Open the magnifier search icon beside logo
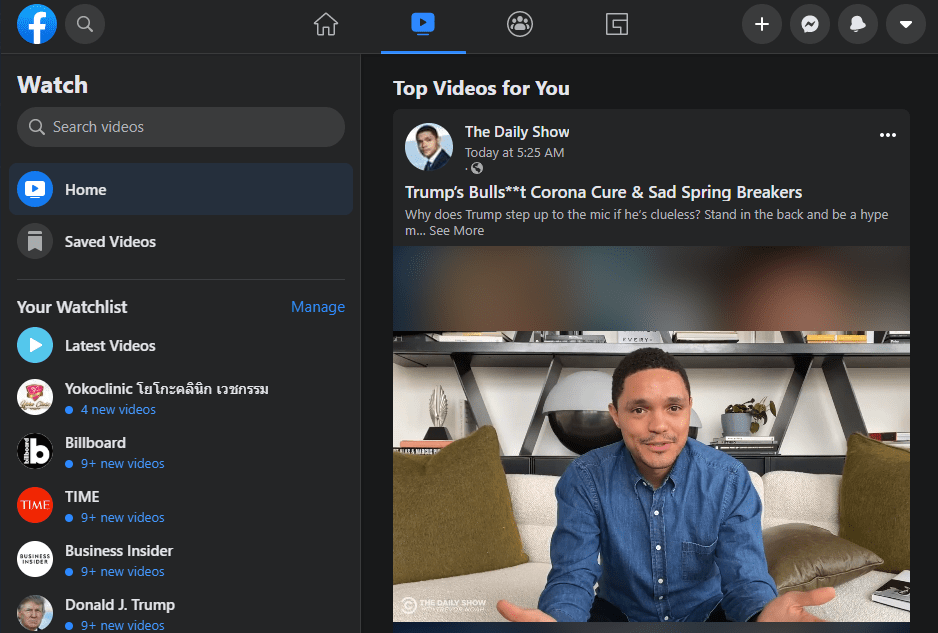The height and width of the screenshot is (633, 938). pos(85,24)
